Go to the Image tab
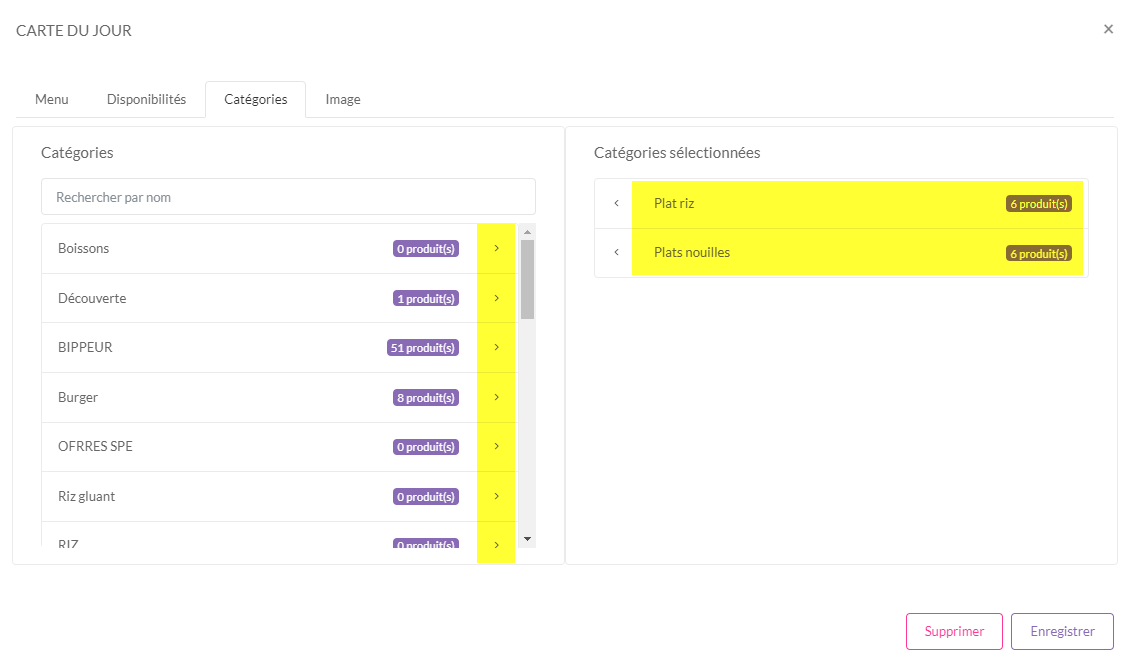This screenshot has width=1130, height=668. [x=343, y=100]
